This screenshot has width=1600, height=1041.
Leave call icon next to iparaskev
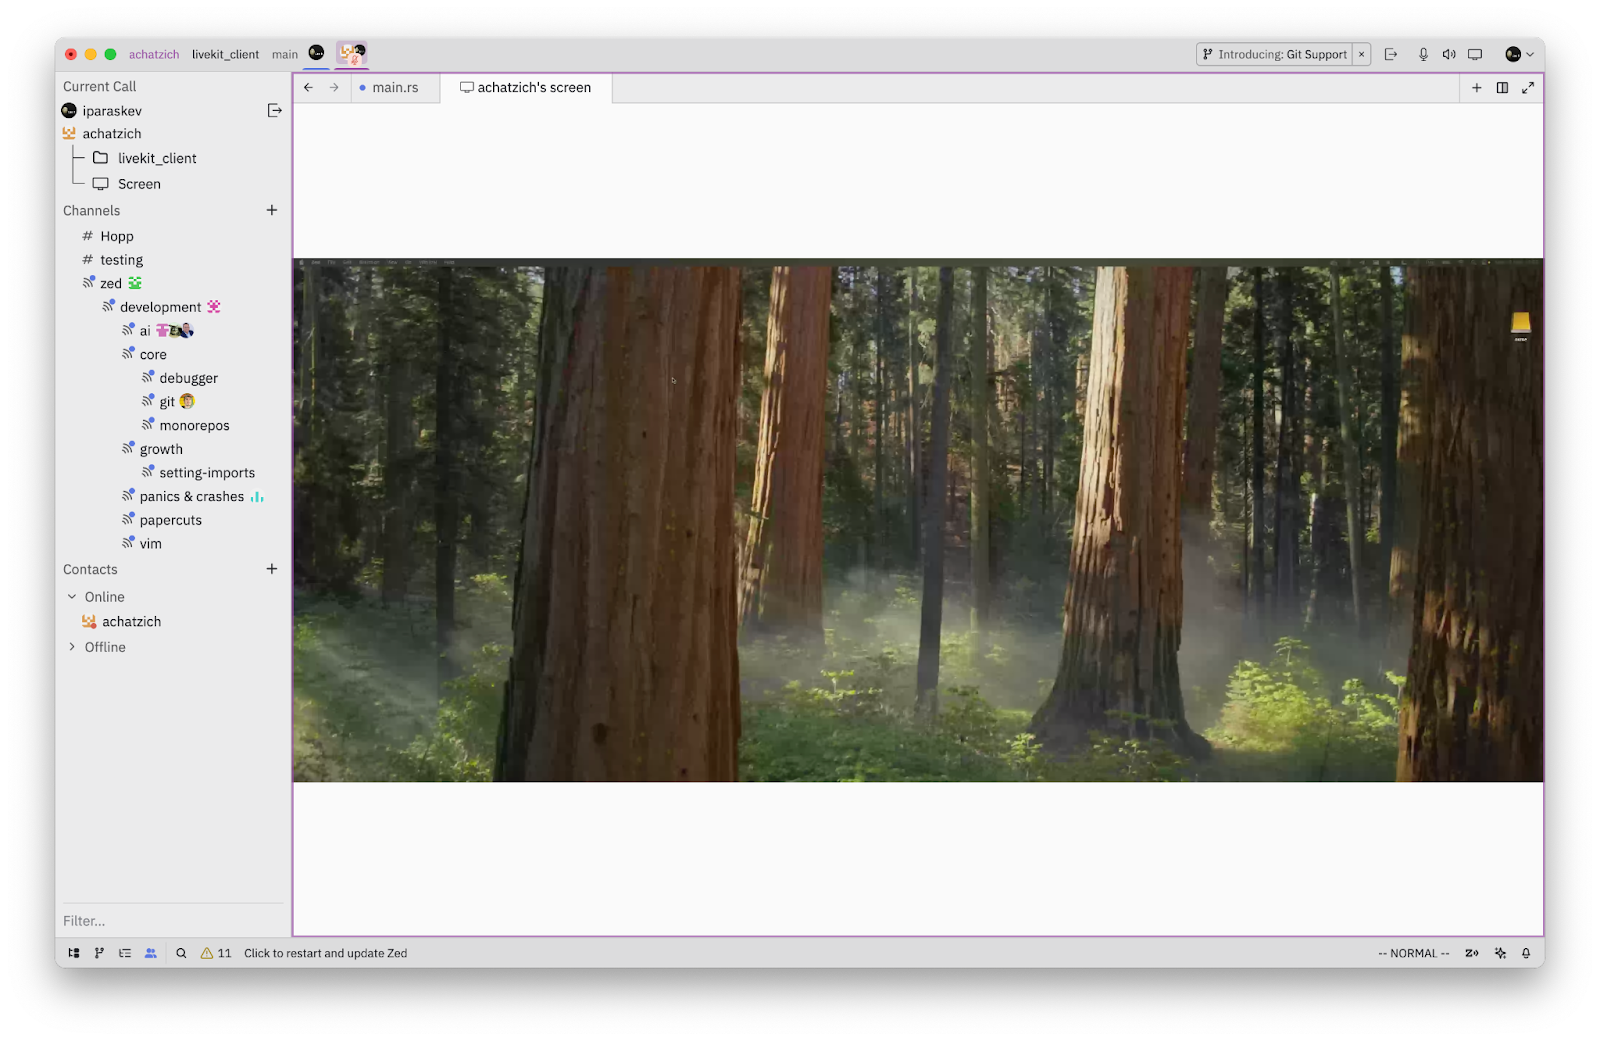274,110
